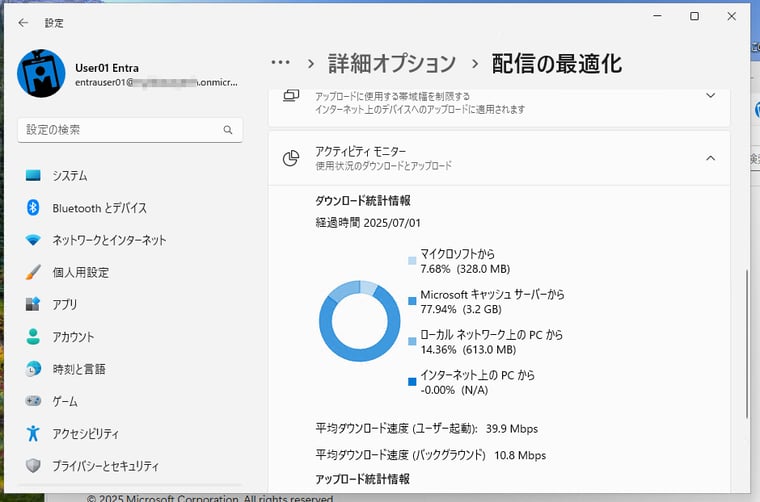Expand the upload bandwidth limit section
The image size is (760, 502).
click(x=710, y=95)
